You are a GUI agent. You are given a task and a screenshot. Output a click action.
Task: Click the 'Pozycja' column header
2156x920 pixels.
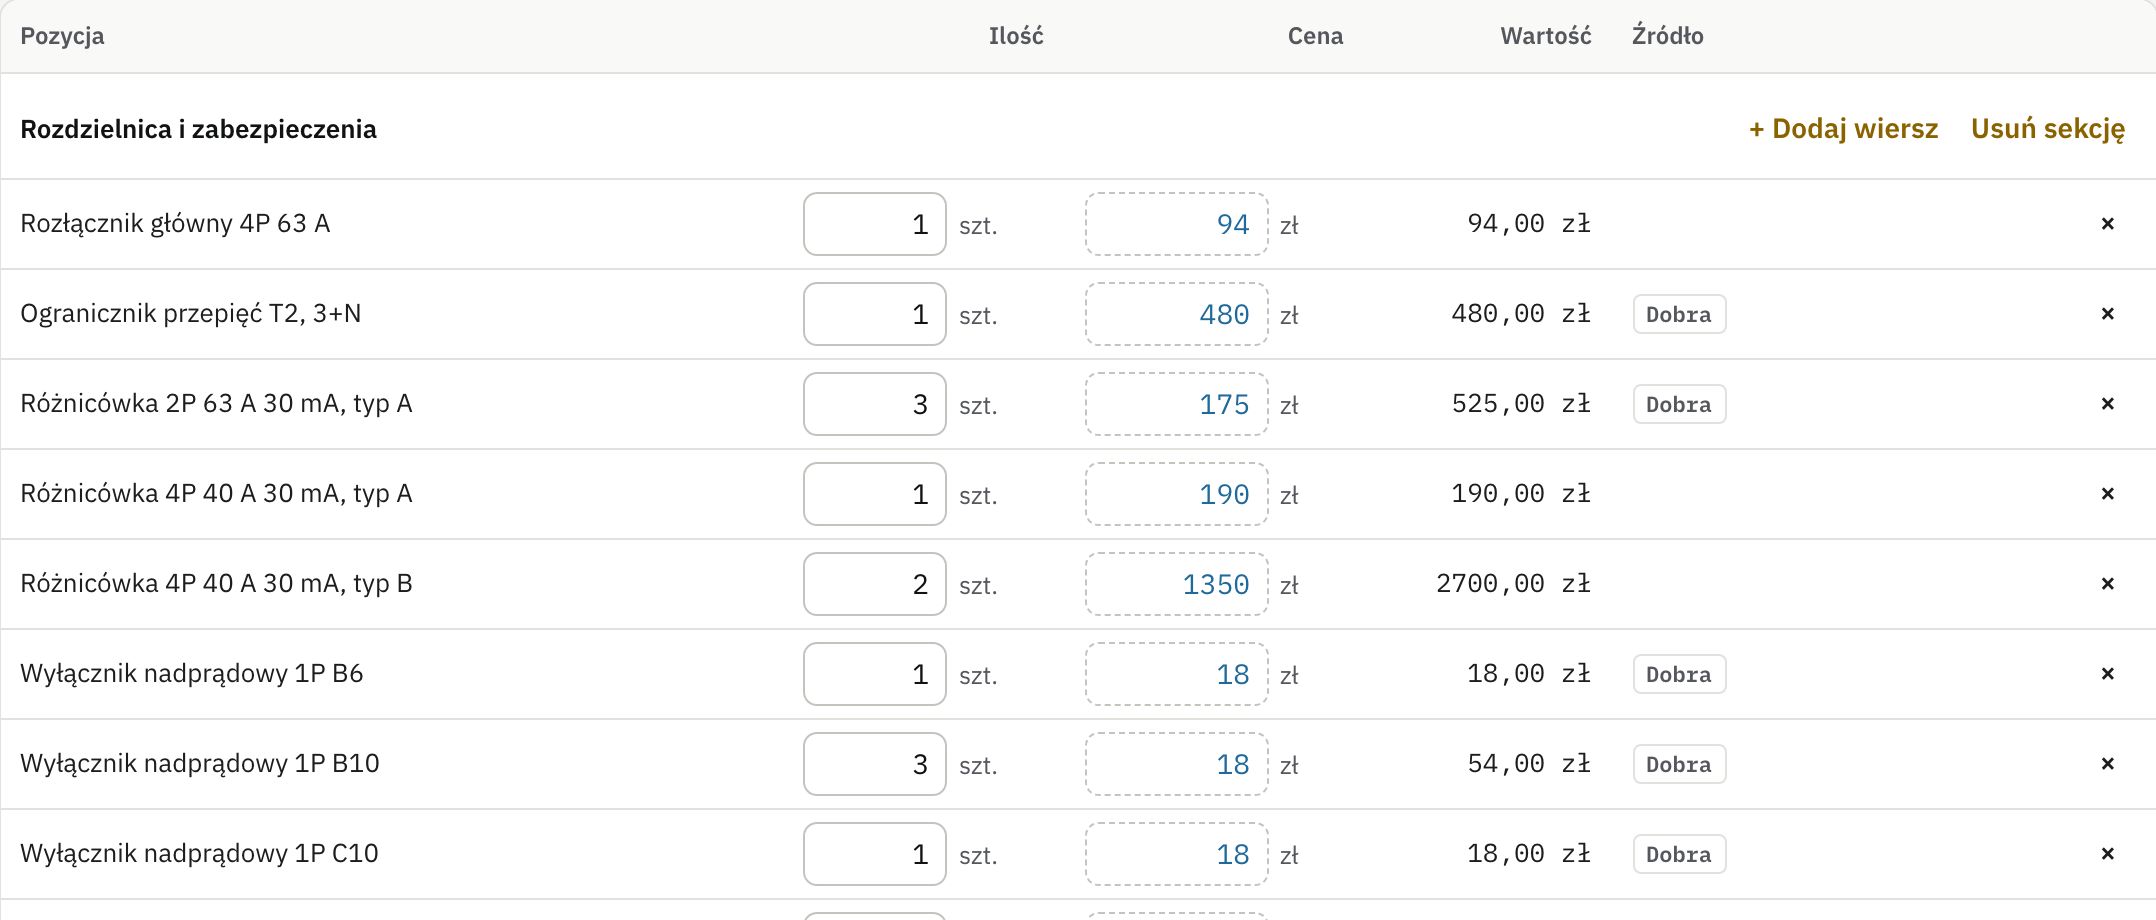coord(62,36)
